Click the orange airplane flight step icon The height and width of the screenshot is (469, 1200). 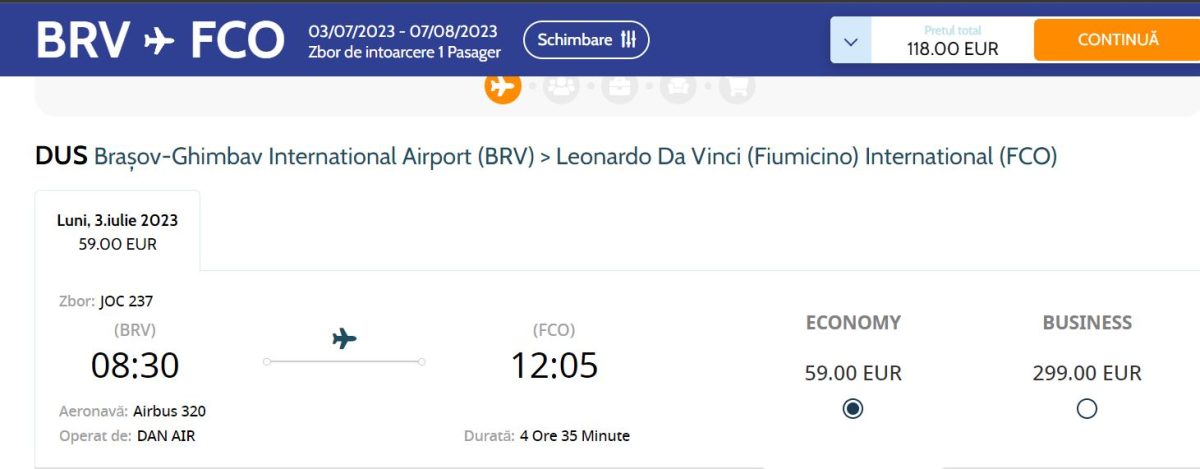503,86
